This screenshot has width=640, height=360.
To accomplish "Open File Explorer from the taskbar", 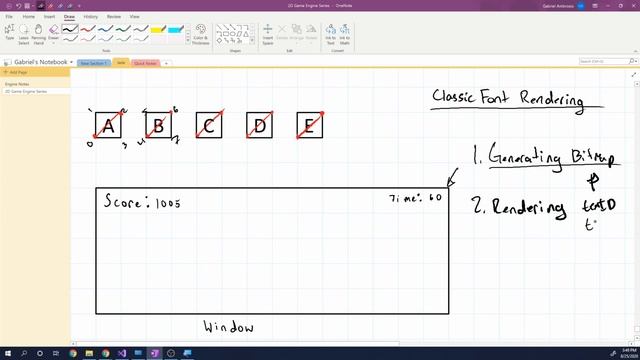I will tap(89, 353).
